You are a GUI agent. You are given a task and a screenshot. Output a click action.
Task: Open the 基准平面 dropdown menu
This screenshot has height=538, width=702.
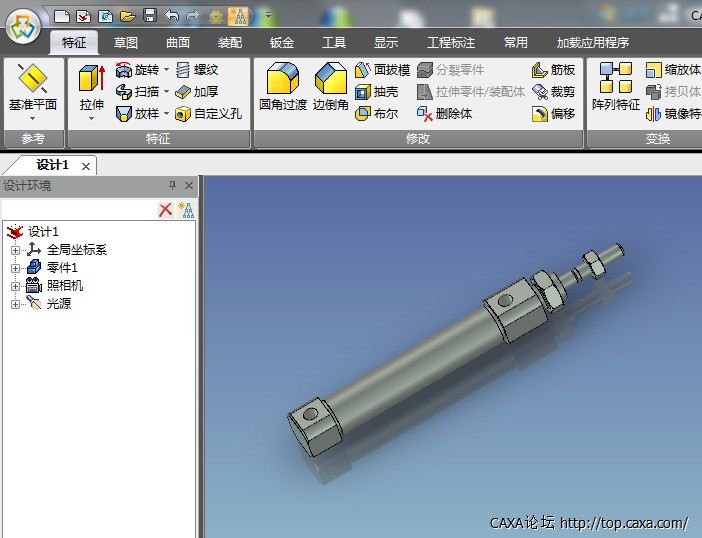coord(33,117)
